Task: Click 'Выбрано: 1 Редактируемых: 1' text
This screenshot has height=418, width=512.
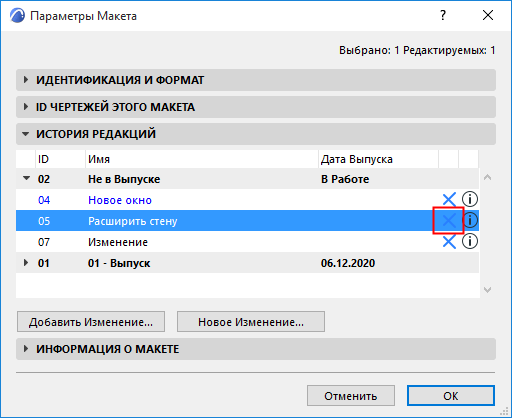Action: tap(417, 50)
